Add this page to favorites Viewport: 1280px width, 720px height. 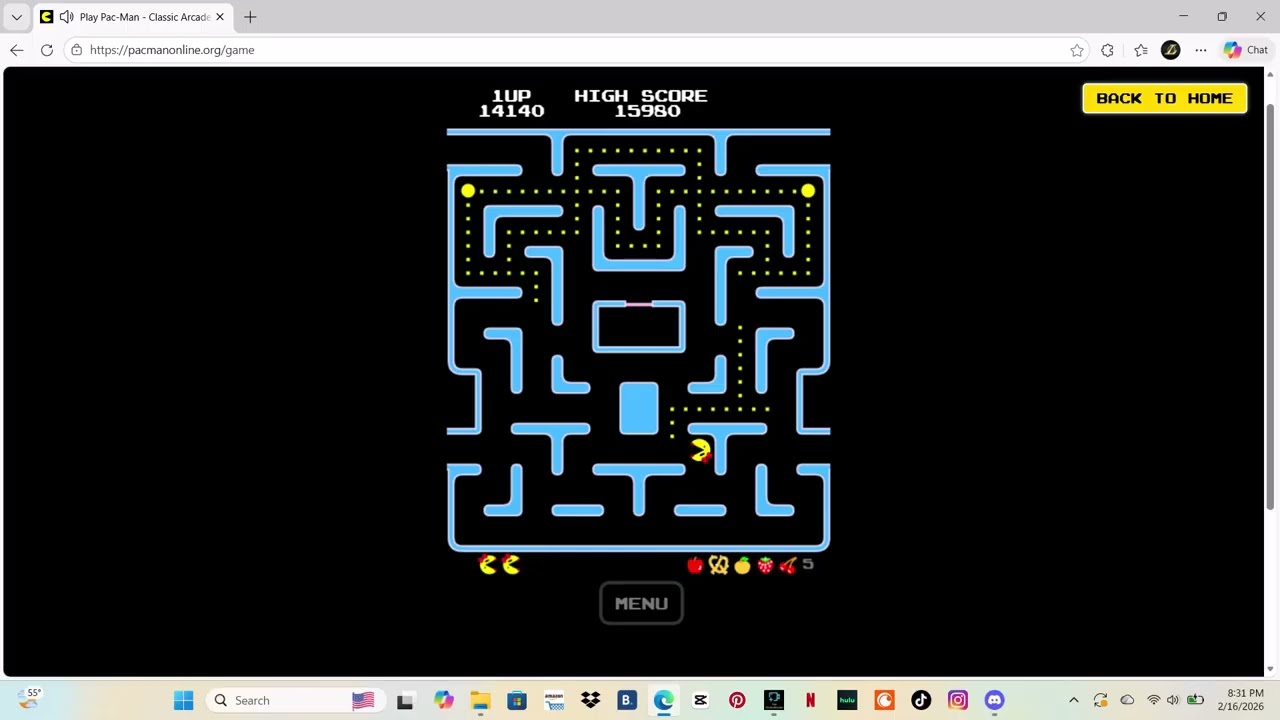click(1077, 50)
